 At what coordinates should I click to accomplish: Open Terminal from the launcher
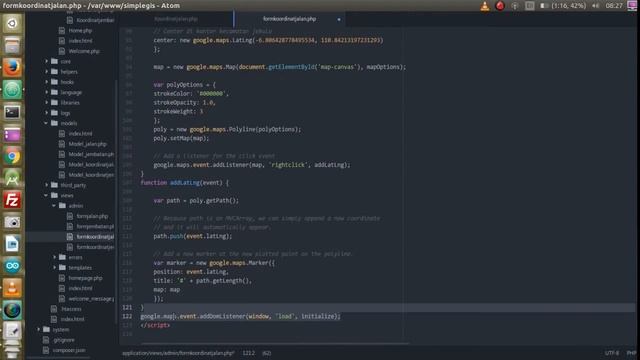12,112
